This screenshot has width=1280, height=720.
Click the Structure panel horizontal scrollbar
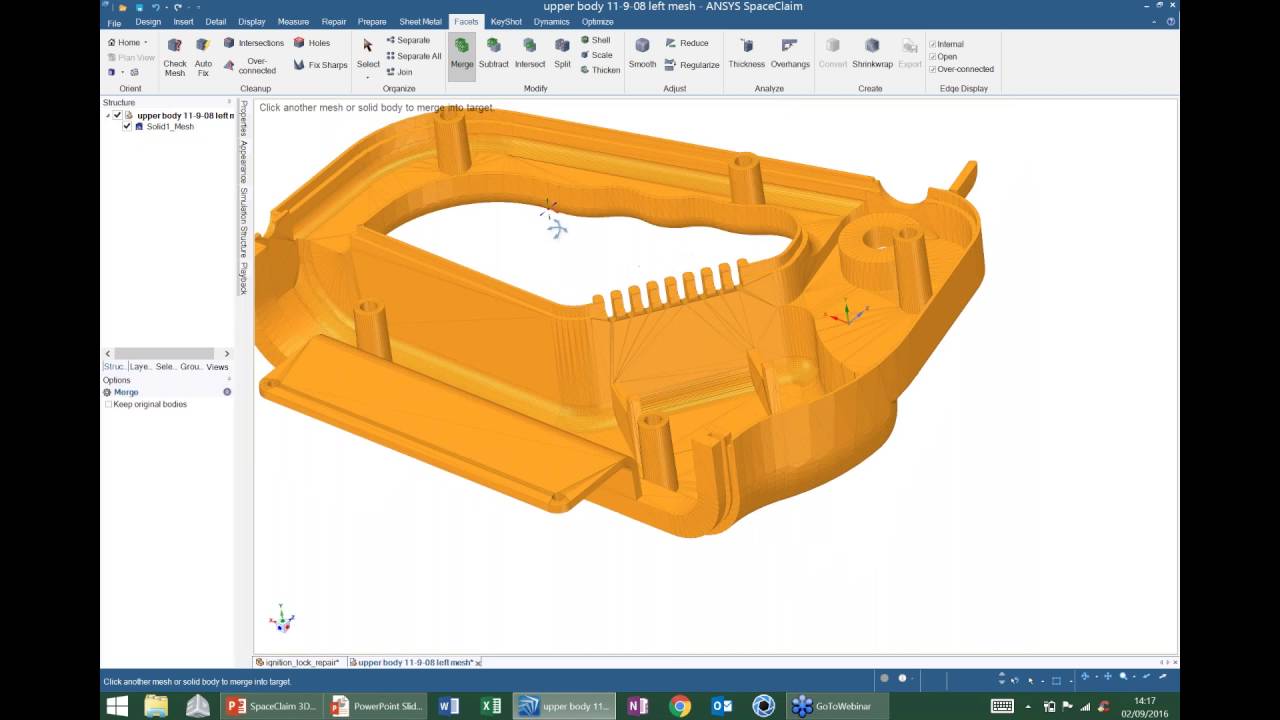pos(164,353)
